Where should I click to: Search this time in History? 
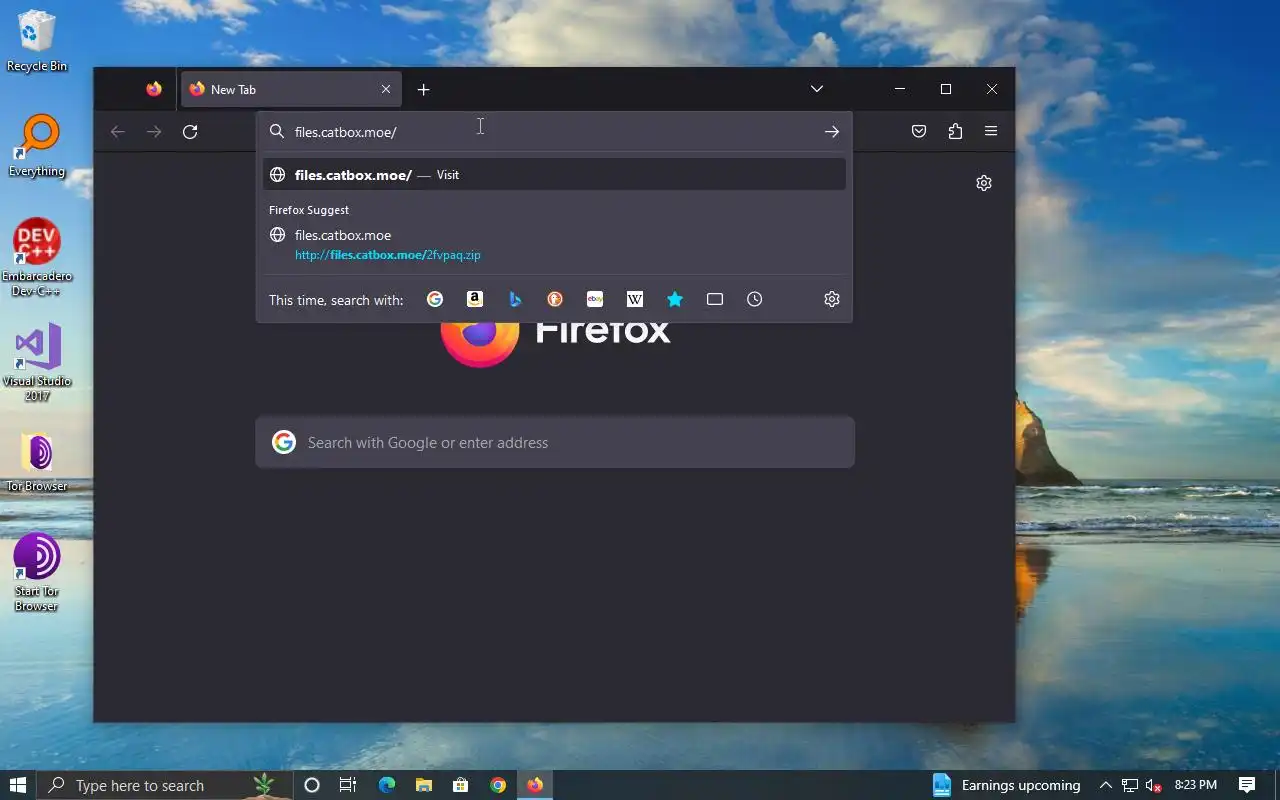point(755,299)
